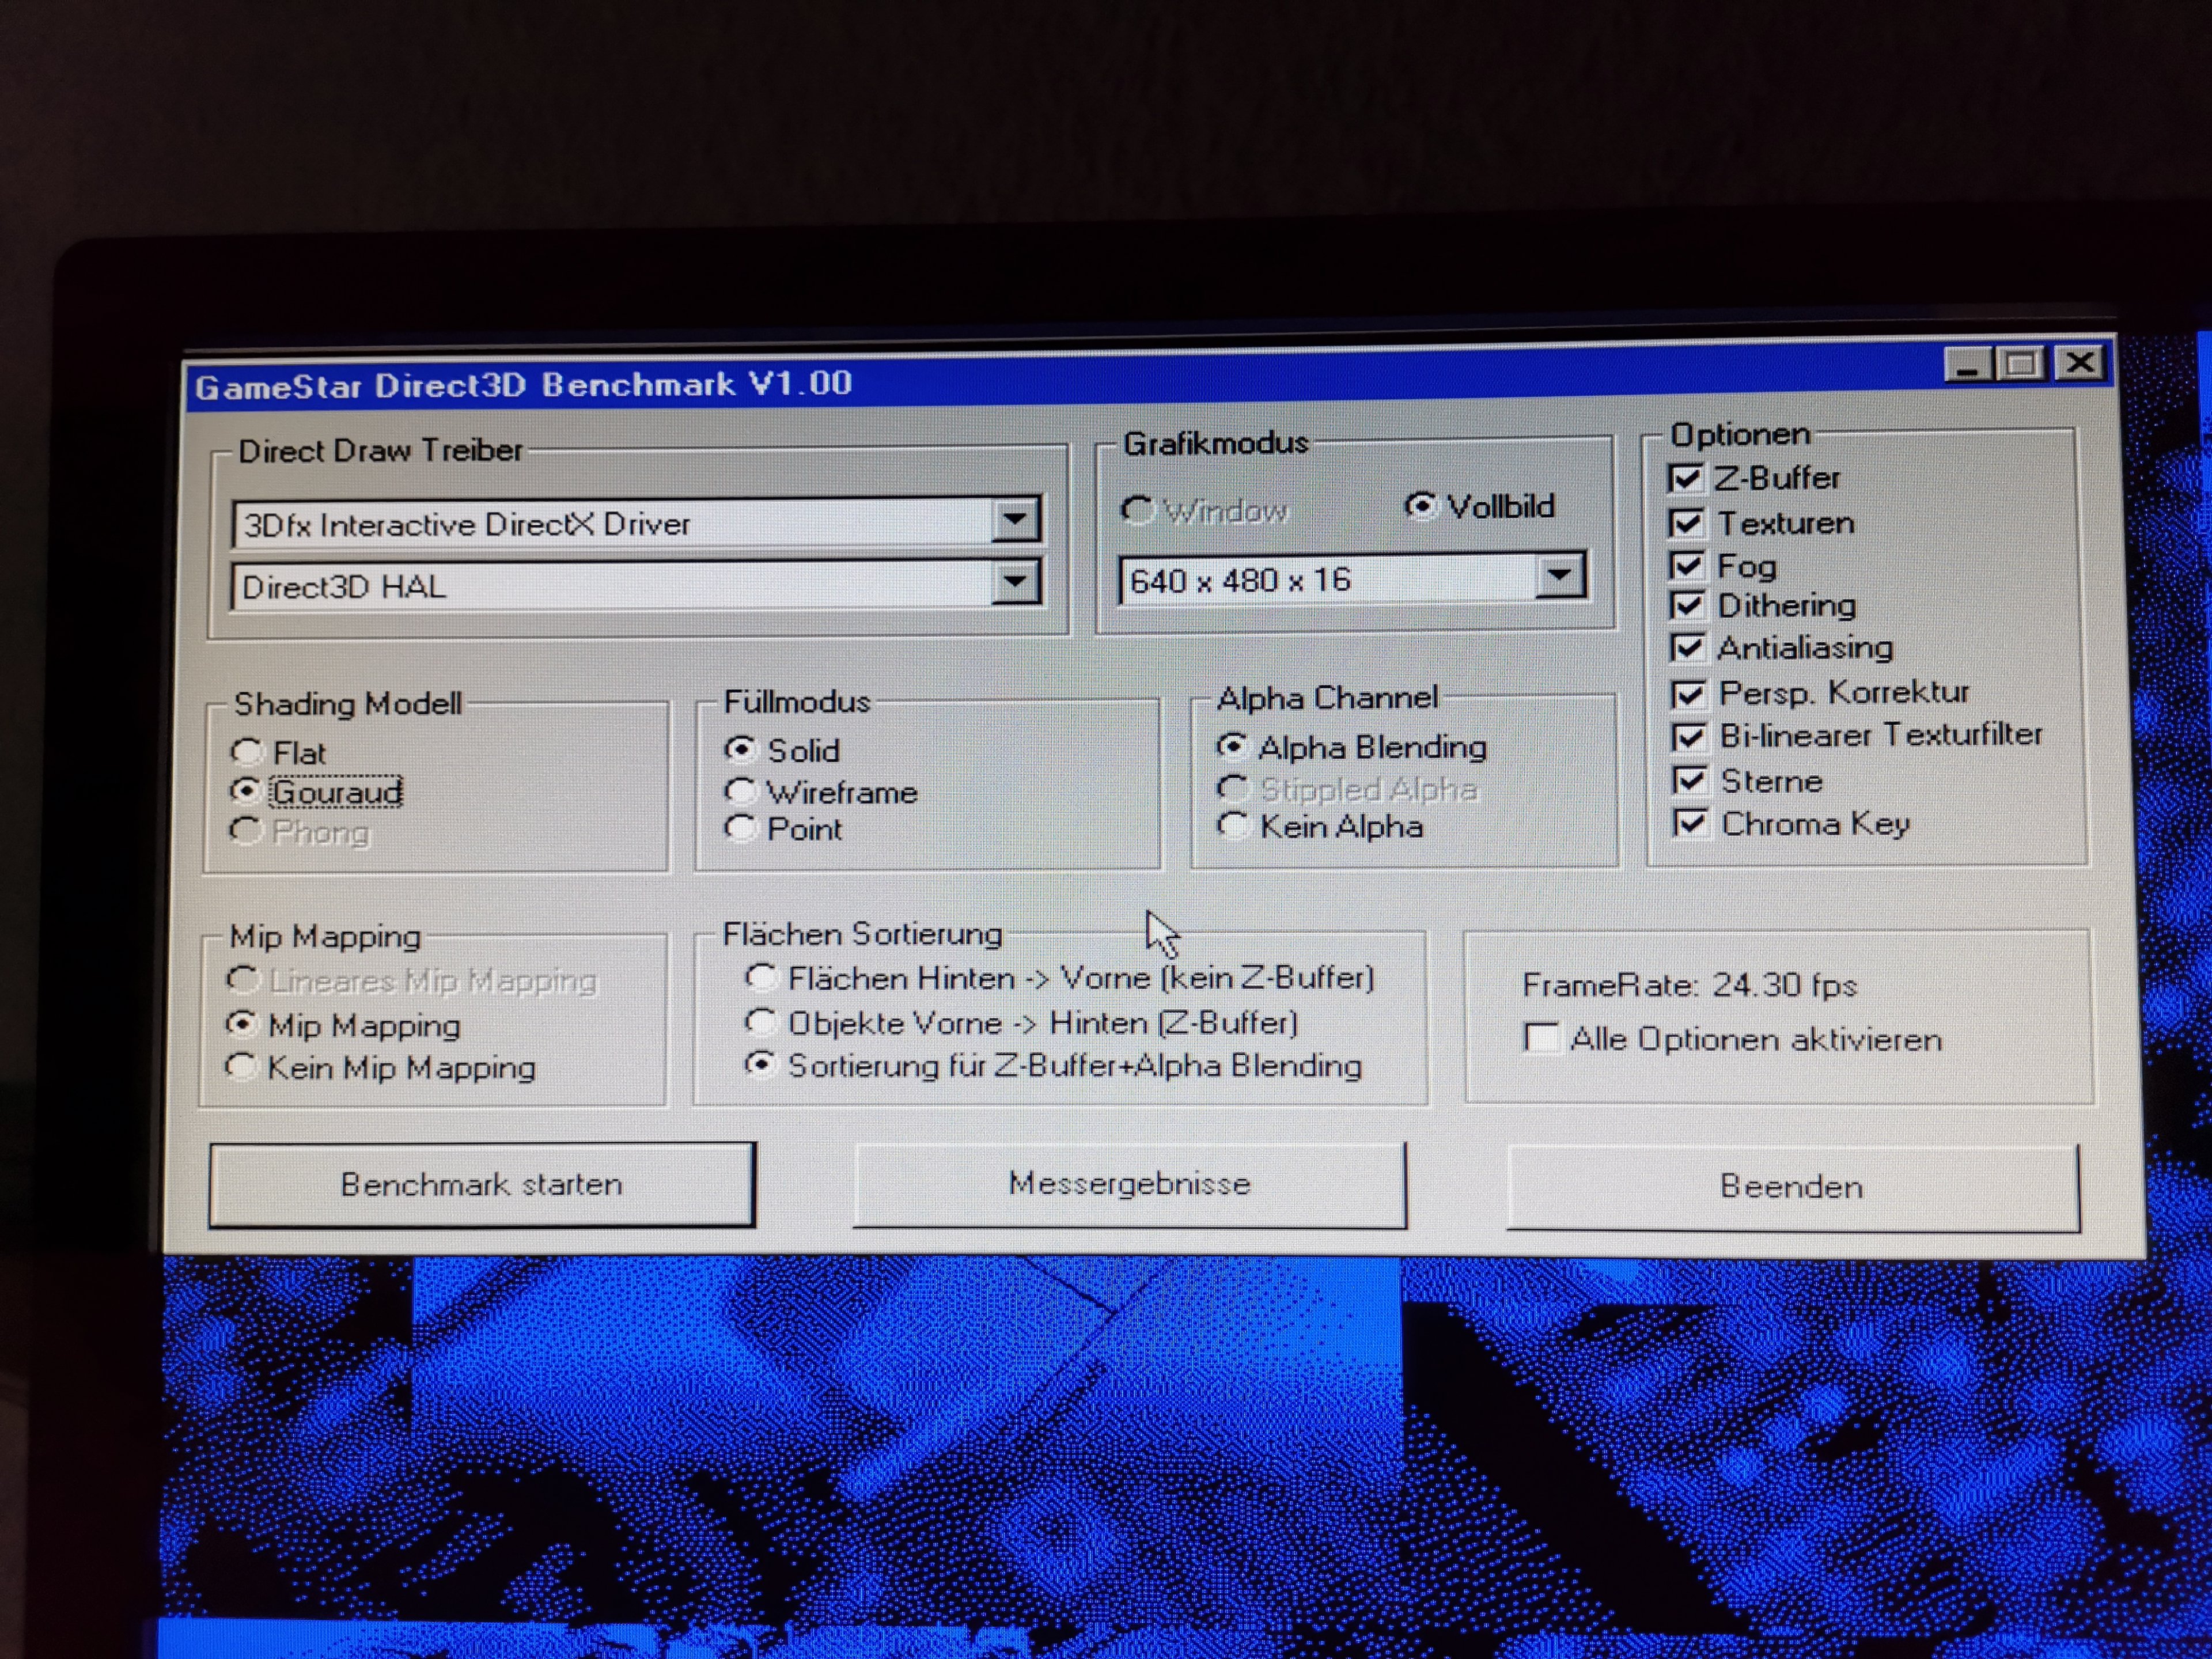Open Messergebnisse results
Image resolution: width=2212 pixels, height=1659 pixels.
pos(1129,1184)
